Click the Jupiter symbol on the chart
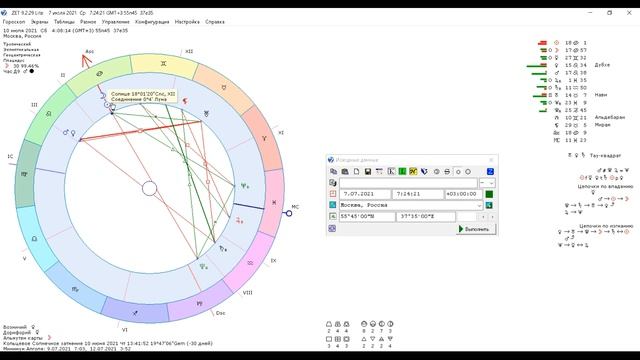640x360 pixels. [239, 220]
